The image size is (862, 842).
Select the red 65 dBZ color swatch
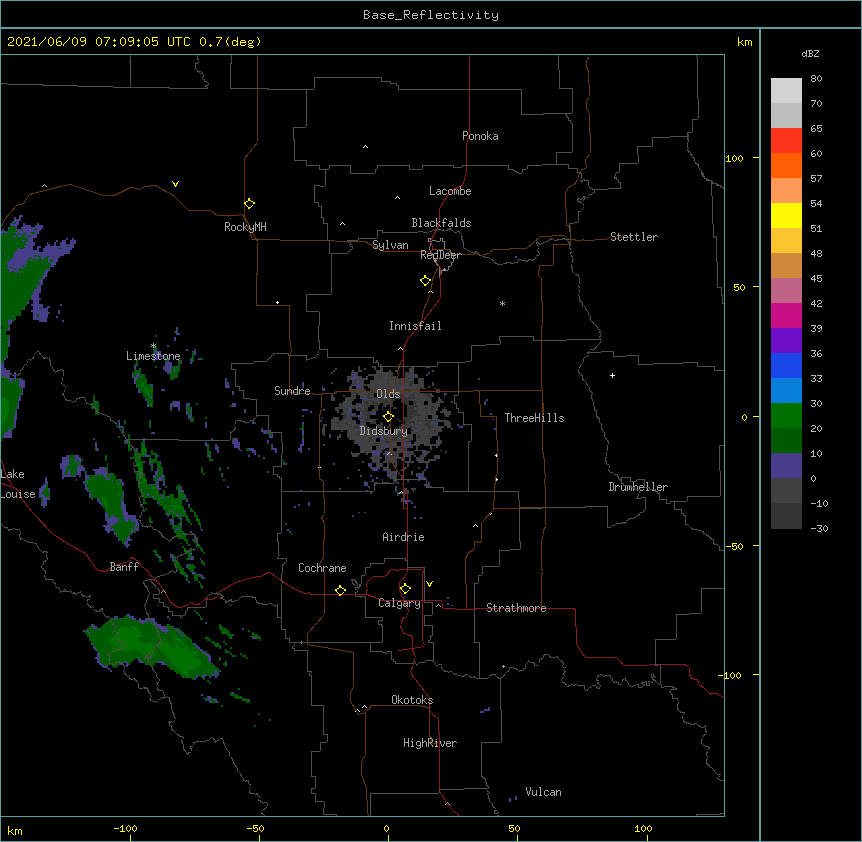786,140
